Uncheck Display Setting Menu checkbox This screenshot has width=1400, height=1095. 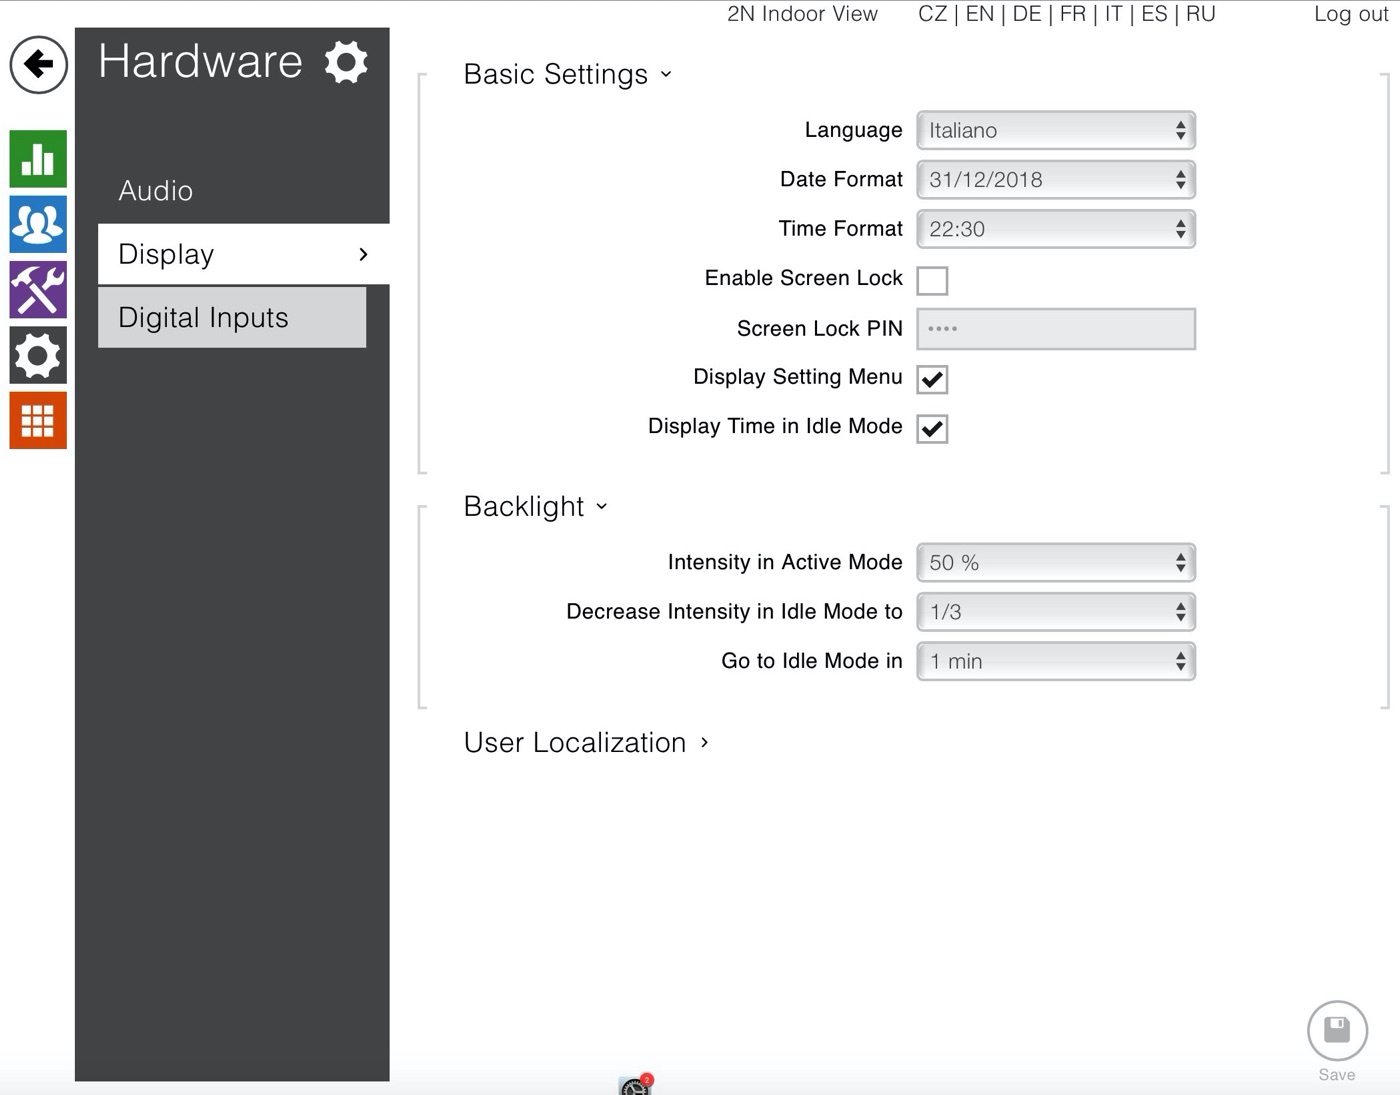[x=932, y=379]
